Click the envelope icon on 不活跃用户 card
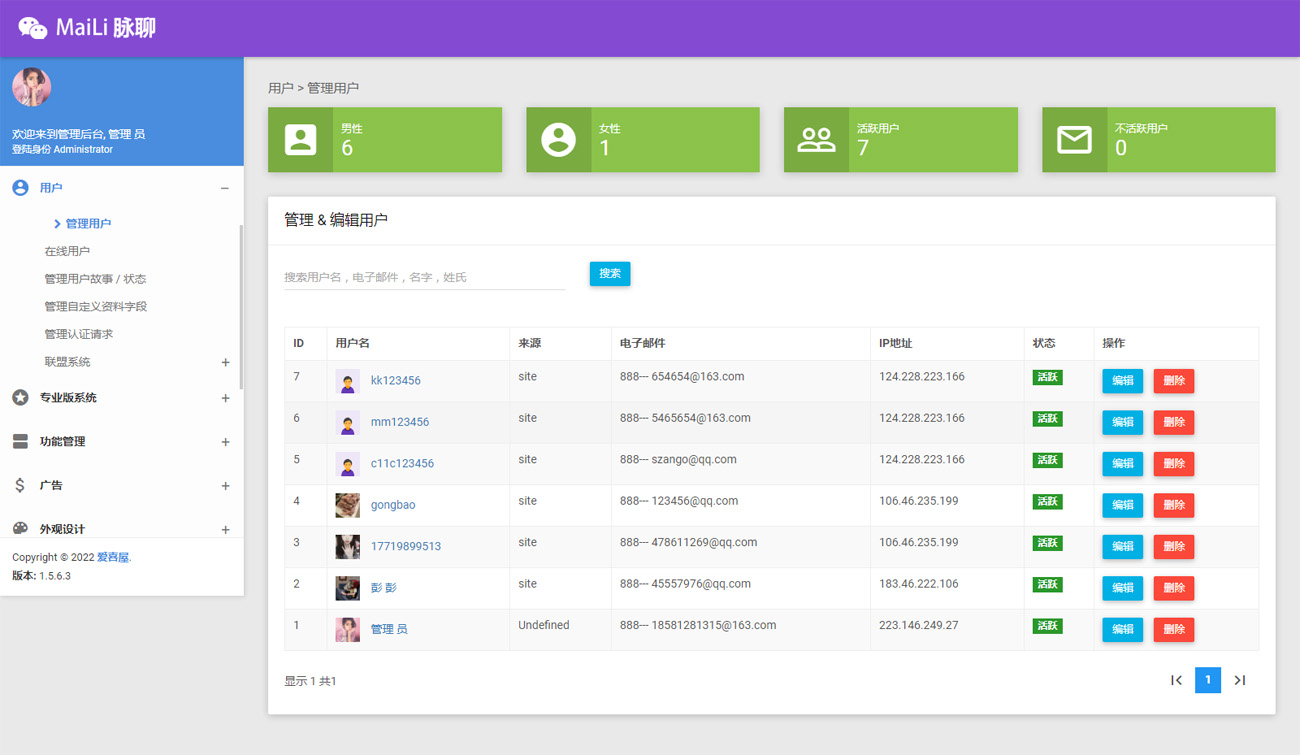 (x=1073, y=139)
